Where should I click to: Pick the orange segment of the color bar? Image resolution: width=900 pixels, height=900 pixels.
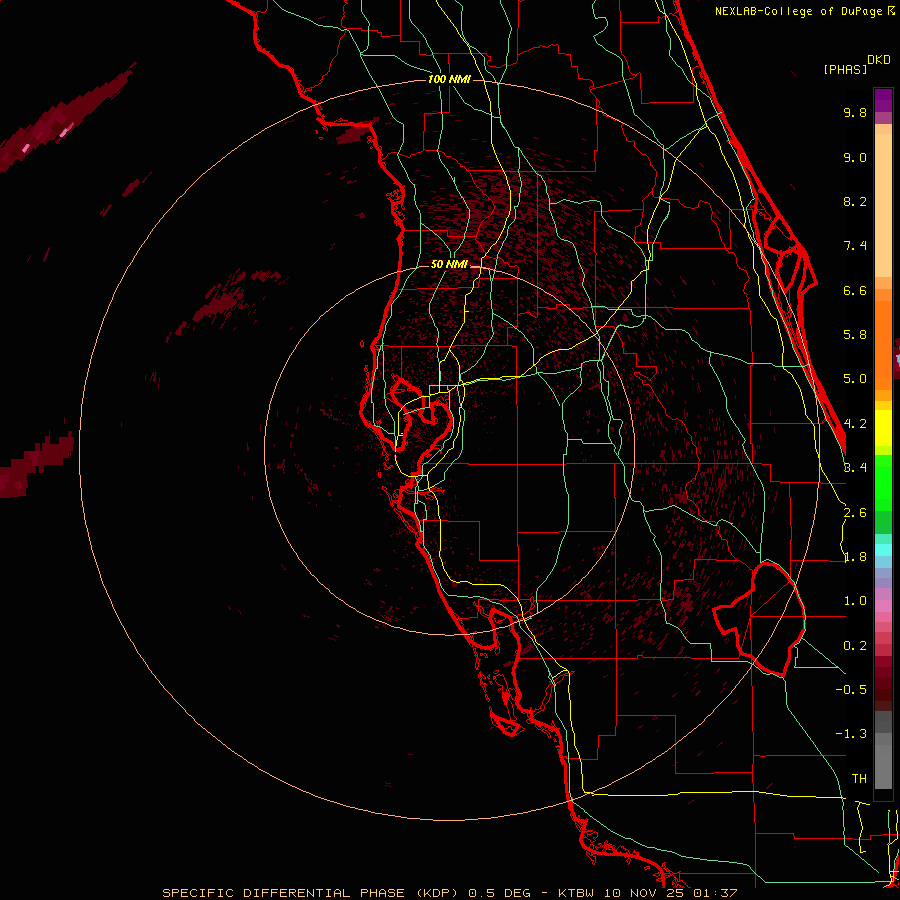click(883, 344)
